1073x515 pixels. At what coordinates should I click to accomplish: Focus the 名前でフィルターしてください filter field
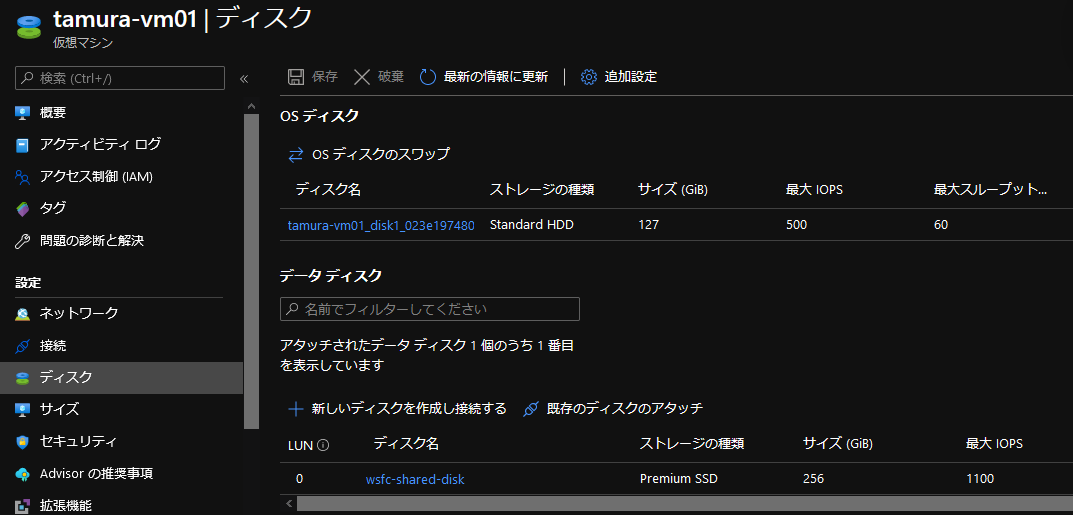point(430,309)
